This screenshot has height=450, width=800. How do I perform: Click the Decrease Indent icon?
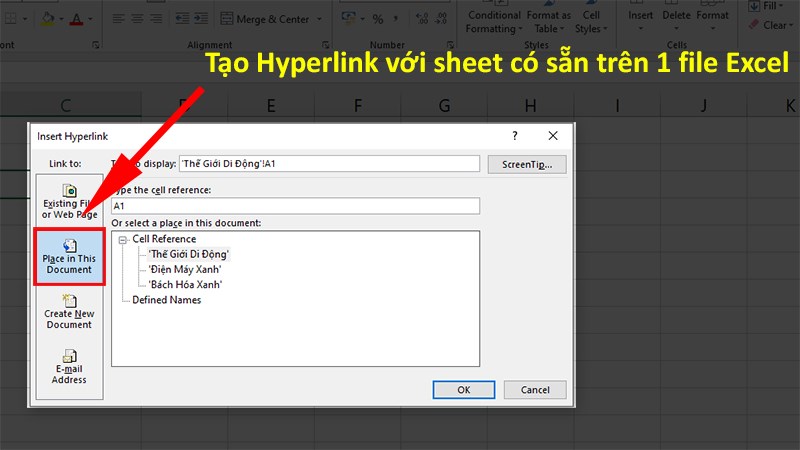click(x=182, y=19)
